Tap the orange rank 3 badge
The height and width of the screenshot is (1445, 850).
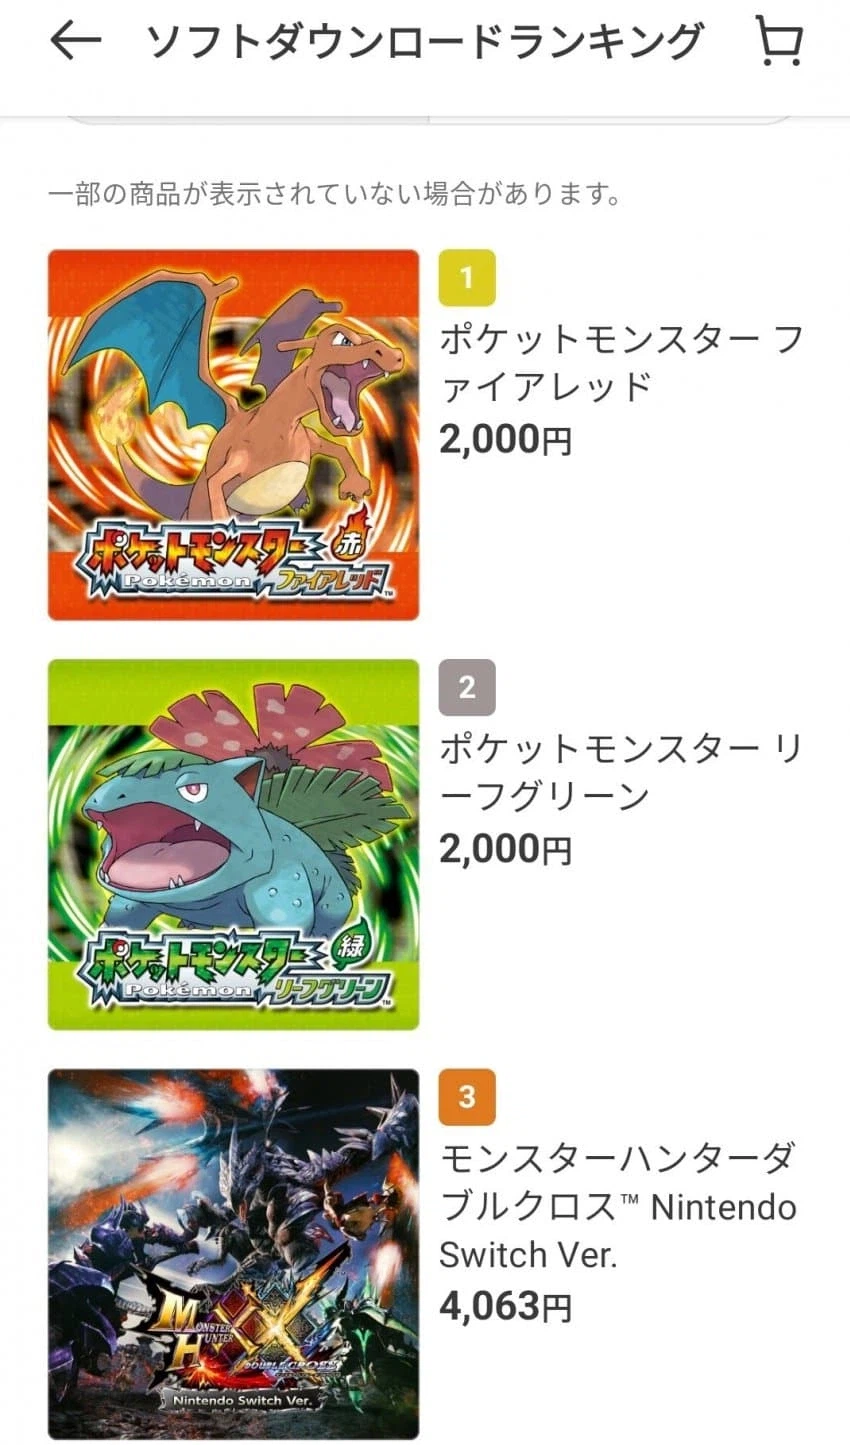click(467, 1097)
